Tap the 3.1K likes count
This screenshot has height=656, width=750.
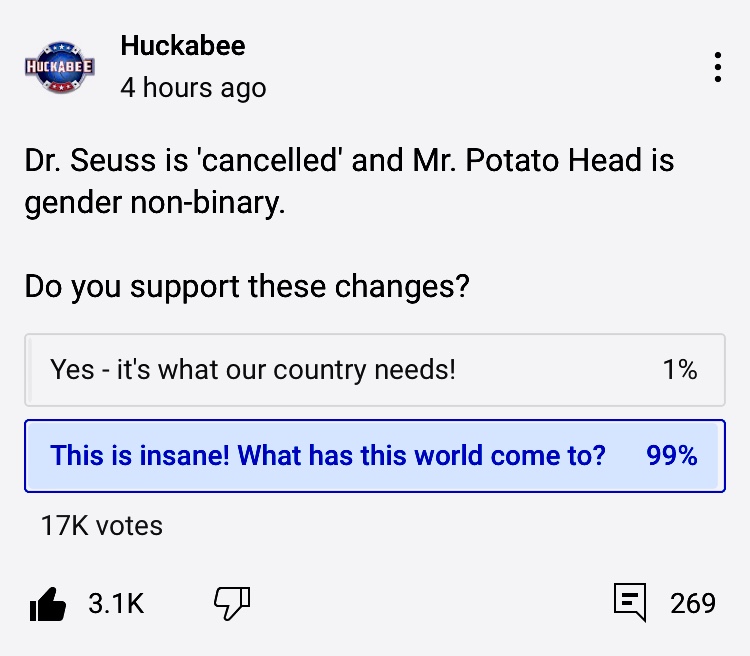[116, 603]
